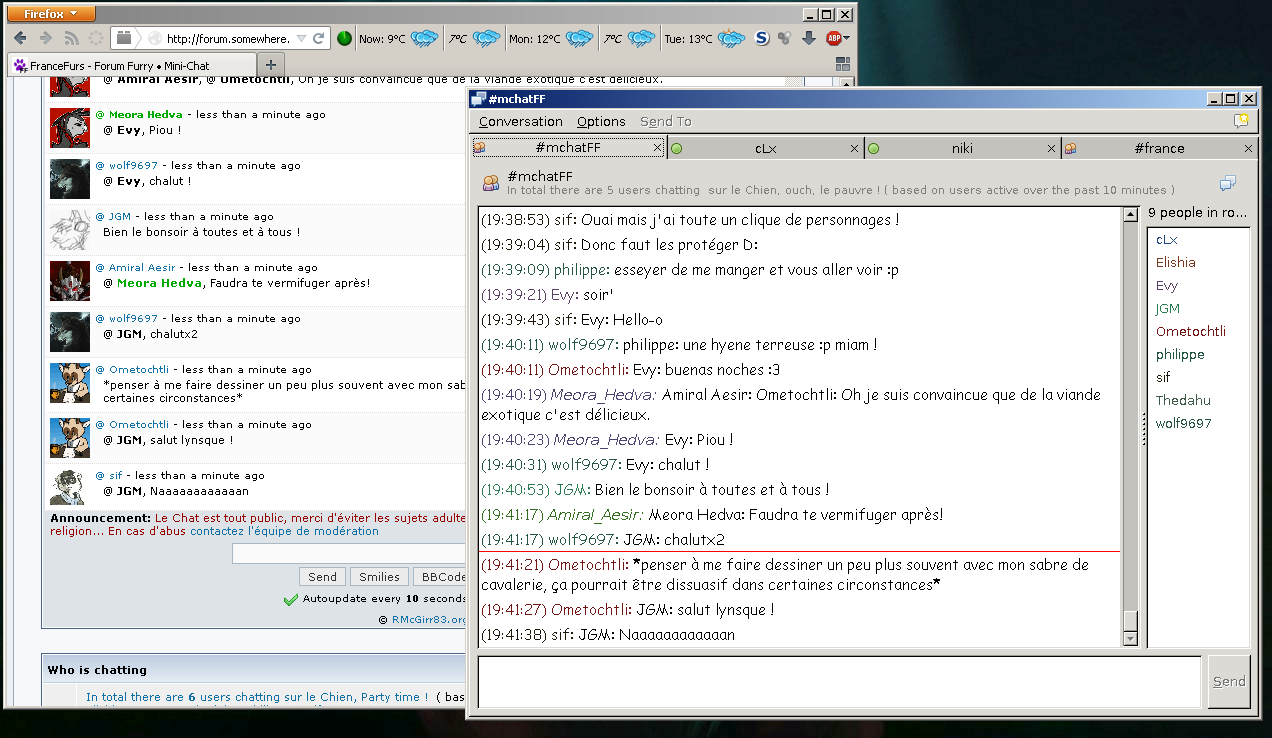Switch to the #france chat tab
1272x738 pixels.
1159,148
